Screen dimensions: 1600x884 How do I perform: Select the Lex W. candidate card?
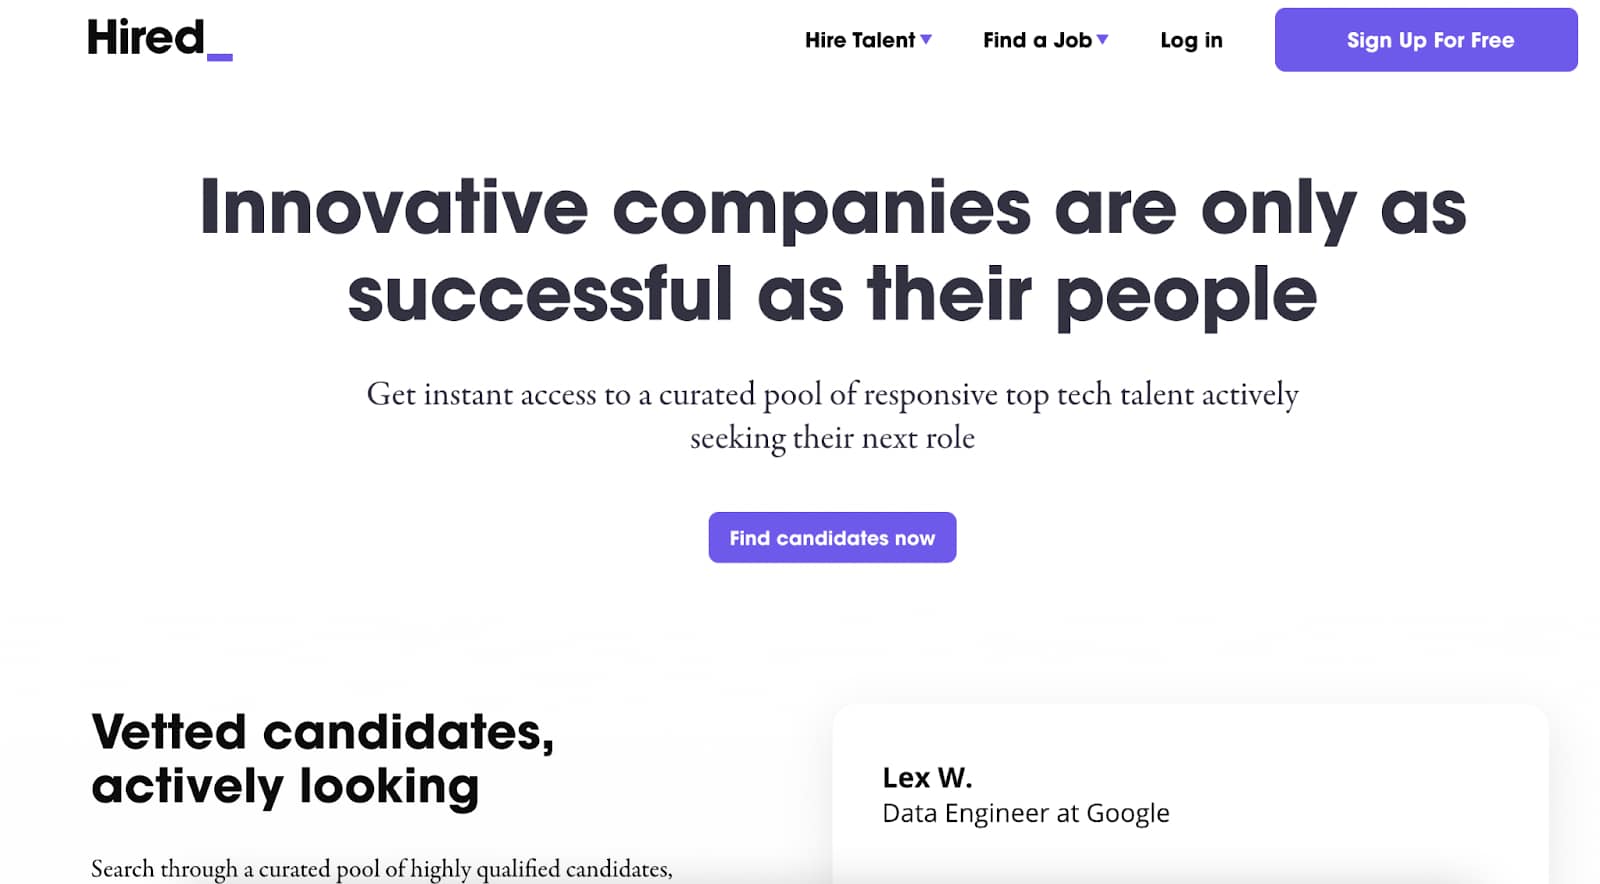[x=1190, y=794]
